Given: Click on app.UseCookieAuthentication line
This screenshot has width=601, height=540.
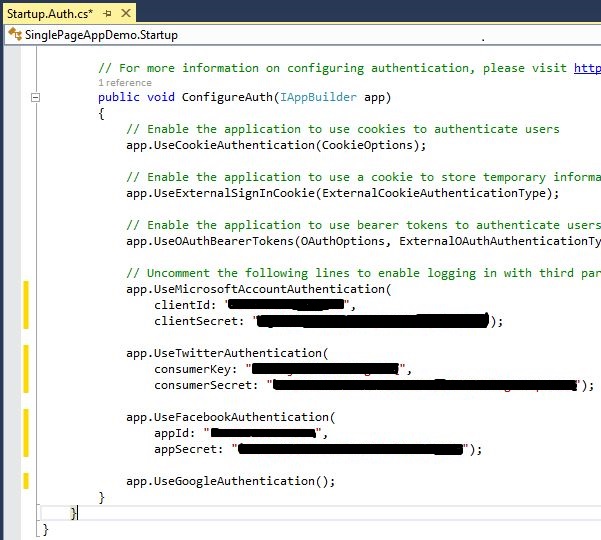Looking at the screenshot, I should tap(276, 145).
